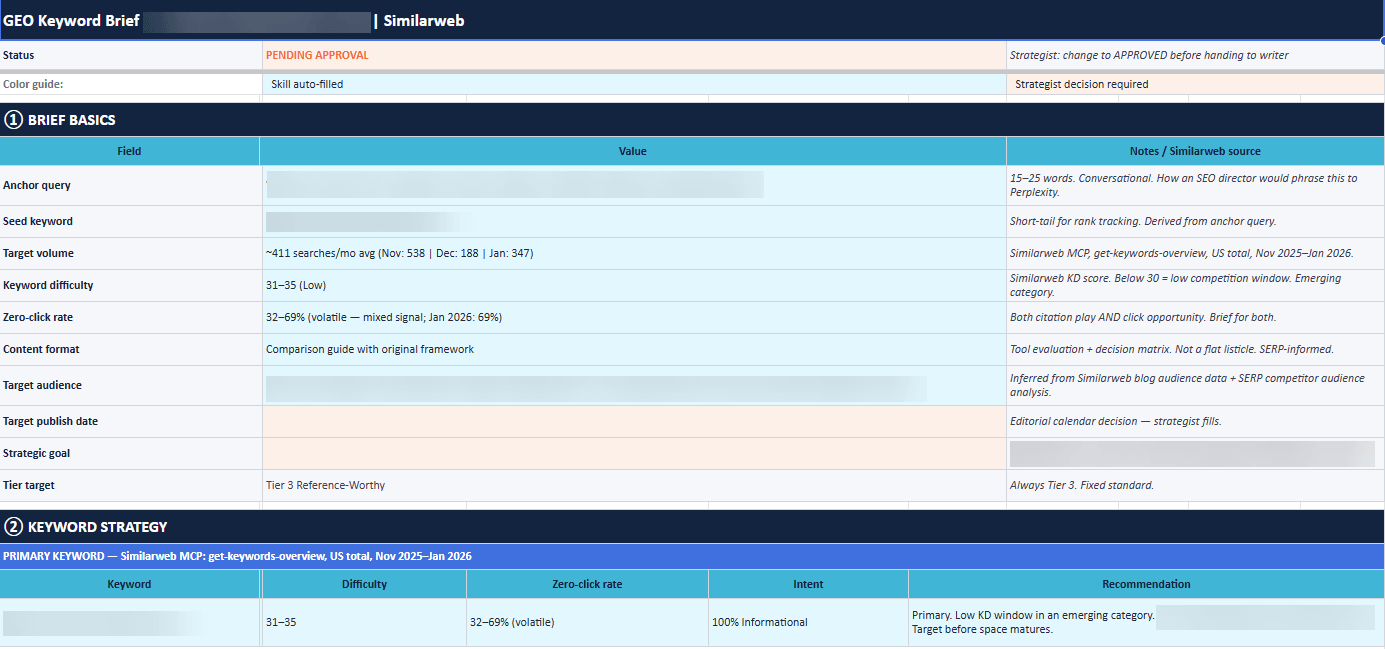Click the '32–69% (volatile — mixed signal' cell
Viewport: 1385px width, 649px height.
point(634,317)
